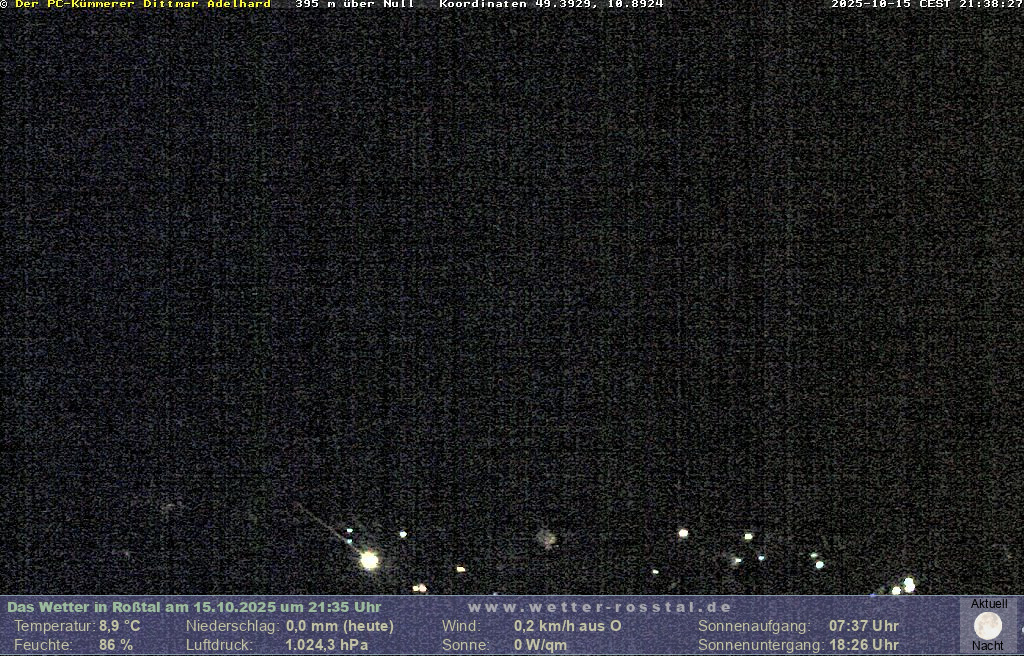Select the humidity reading 86 %
The width and height of the screenshot is (1024, 656).
(116, 645)
